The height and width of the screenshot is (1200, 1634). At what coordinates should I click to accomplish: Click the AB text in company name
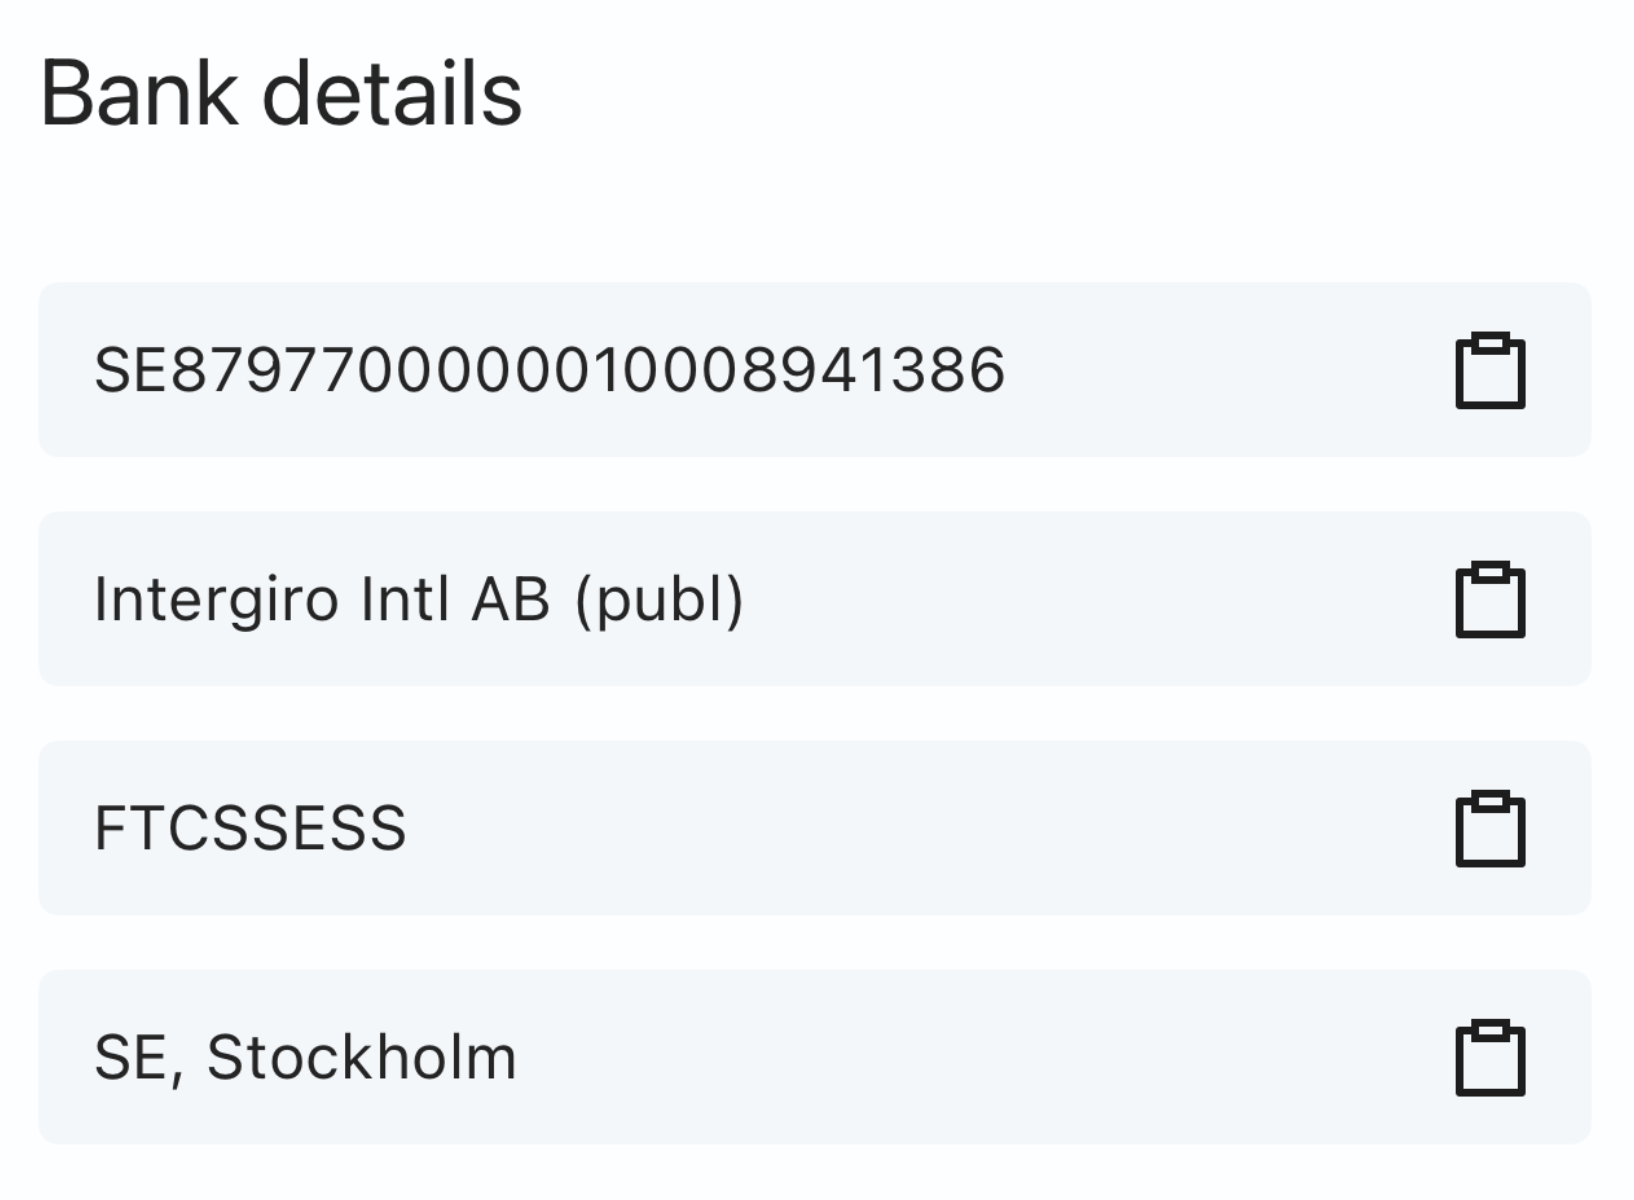click(x=510, y=600)
